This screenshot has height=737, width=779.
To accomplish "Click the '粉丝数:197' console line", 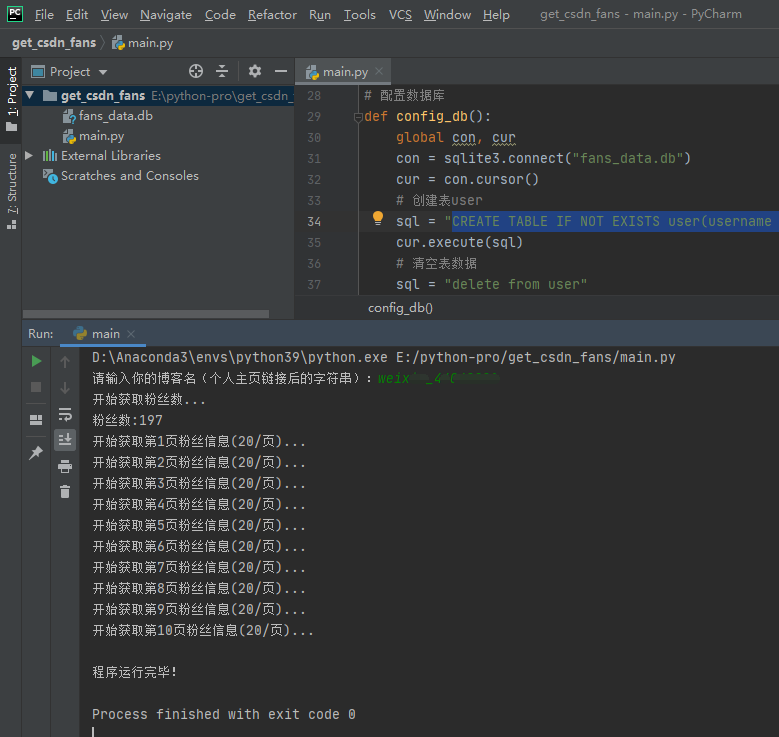I will [x=127, y=420].
